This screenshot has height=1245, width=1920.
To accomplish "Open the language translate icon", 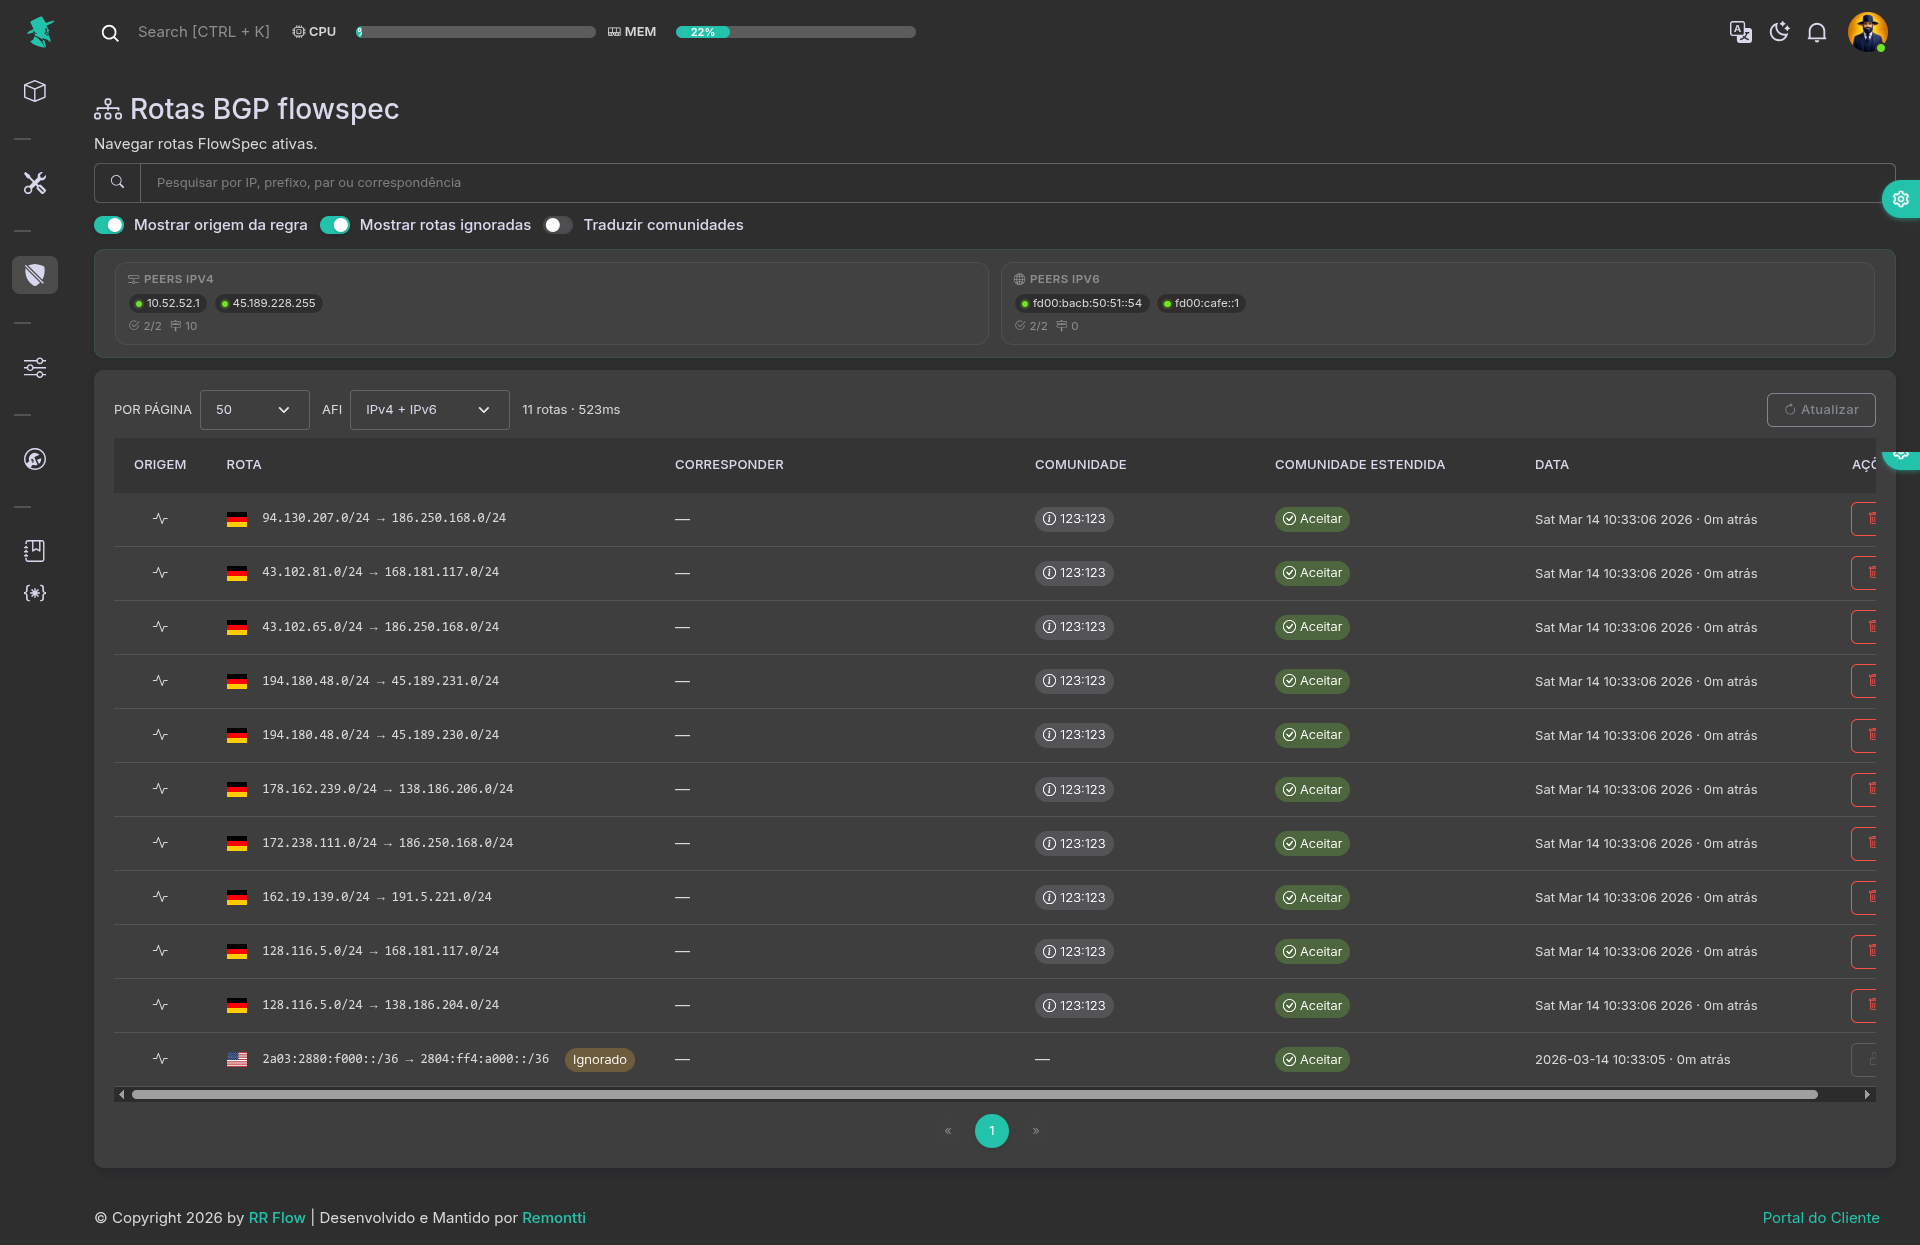I will 1741,32.
